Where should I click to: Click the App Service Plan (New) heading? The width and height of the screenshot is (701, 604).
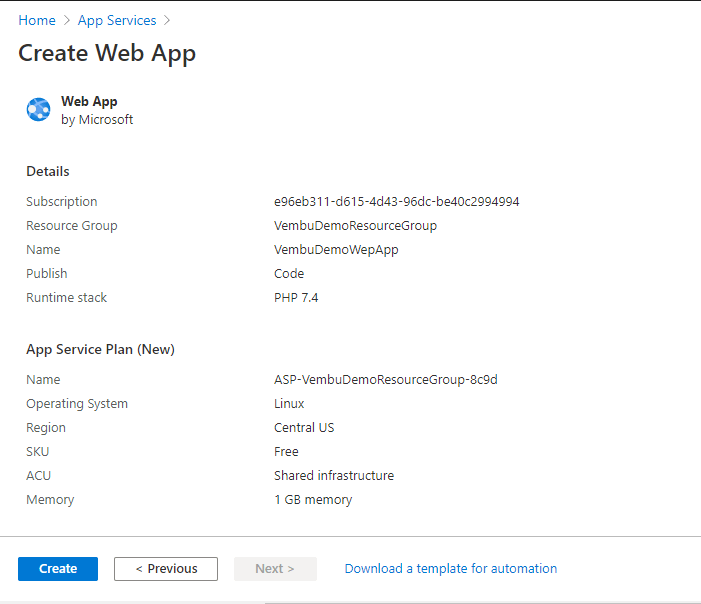(x=100, y=349)
